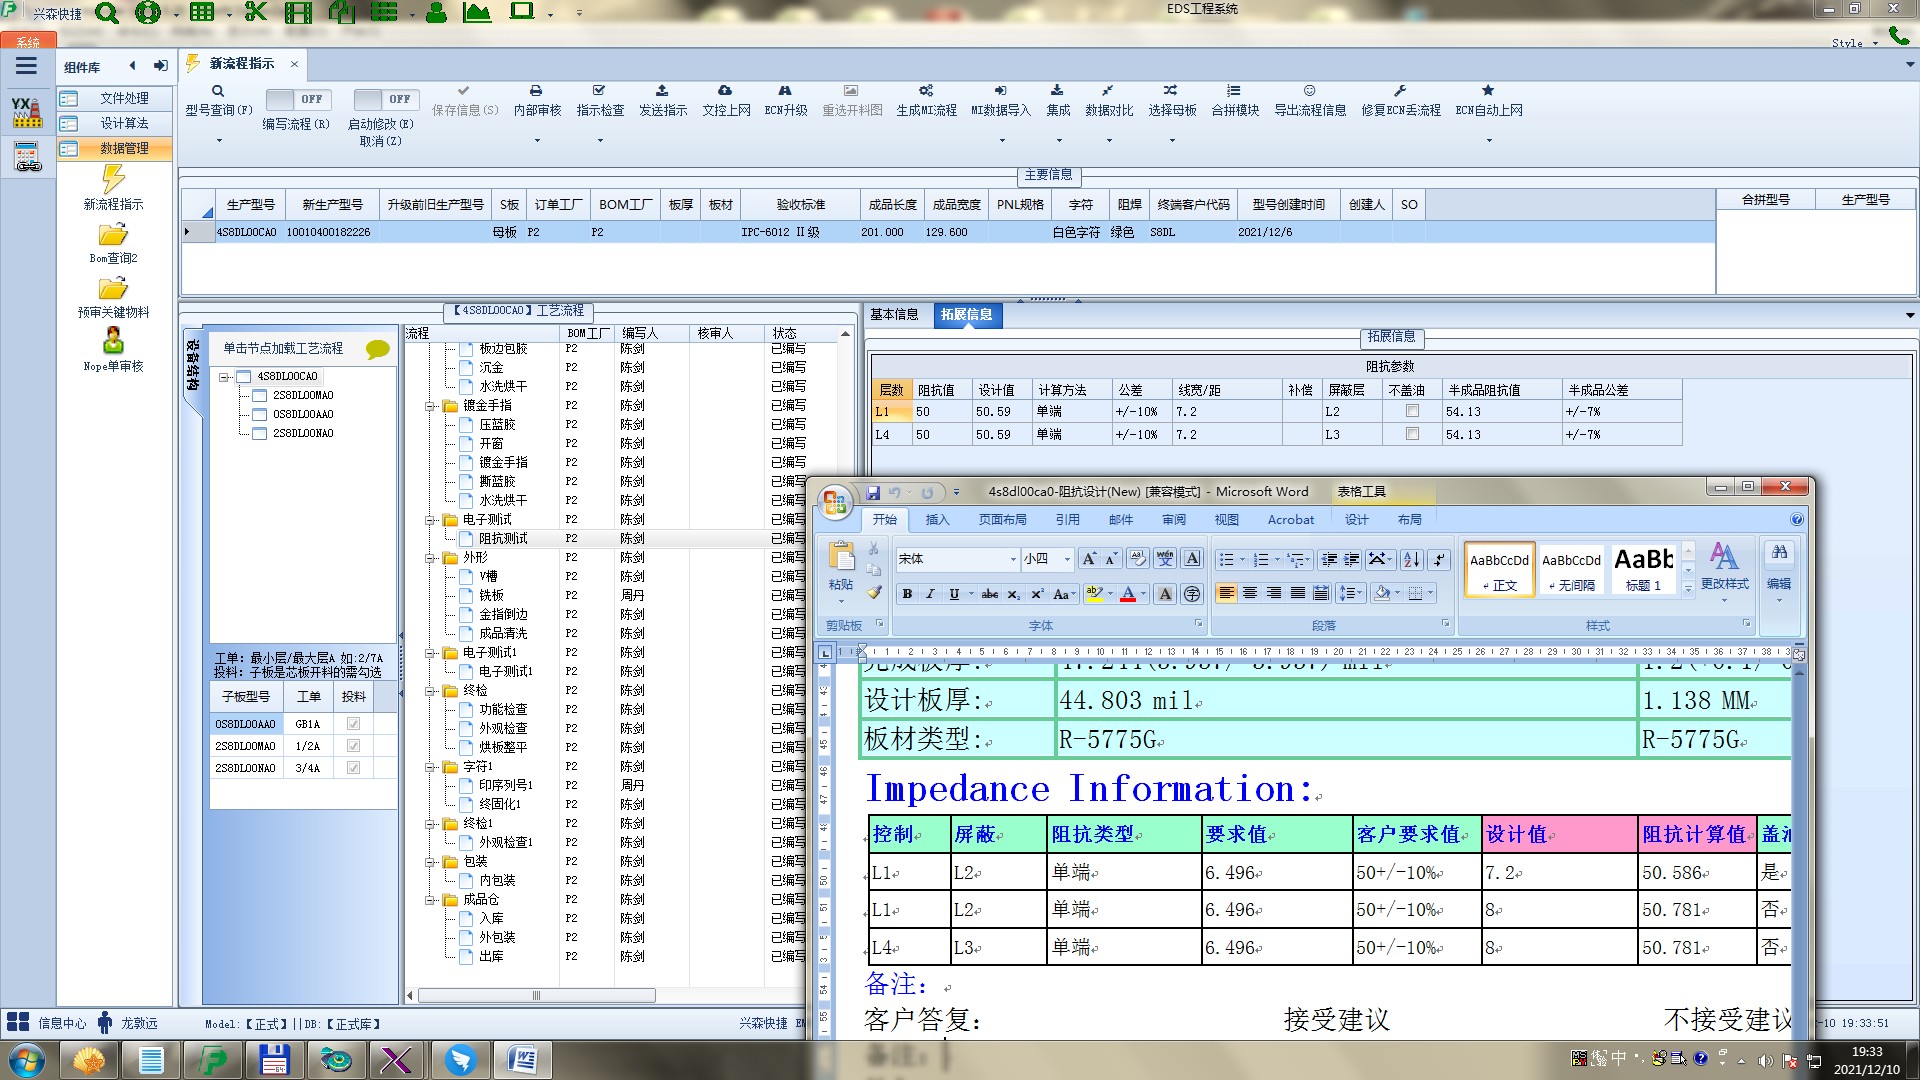
Task: Switch to the 基本信息 tab
Action: click(893, 315)
